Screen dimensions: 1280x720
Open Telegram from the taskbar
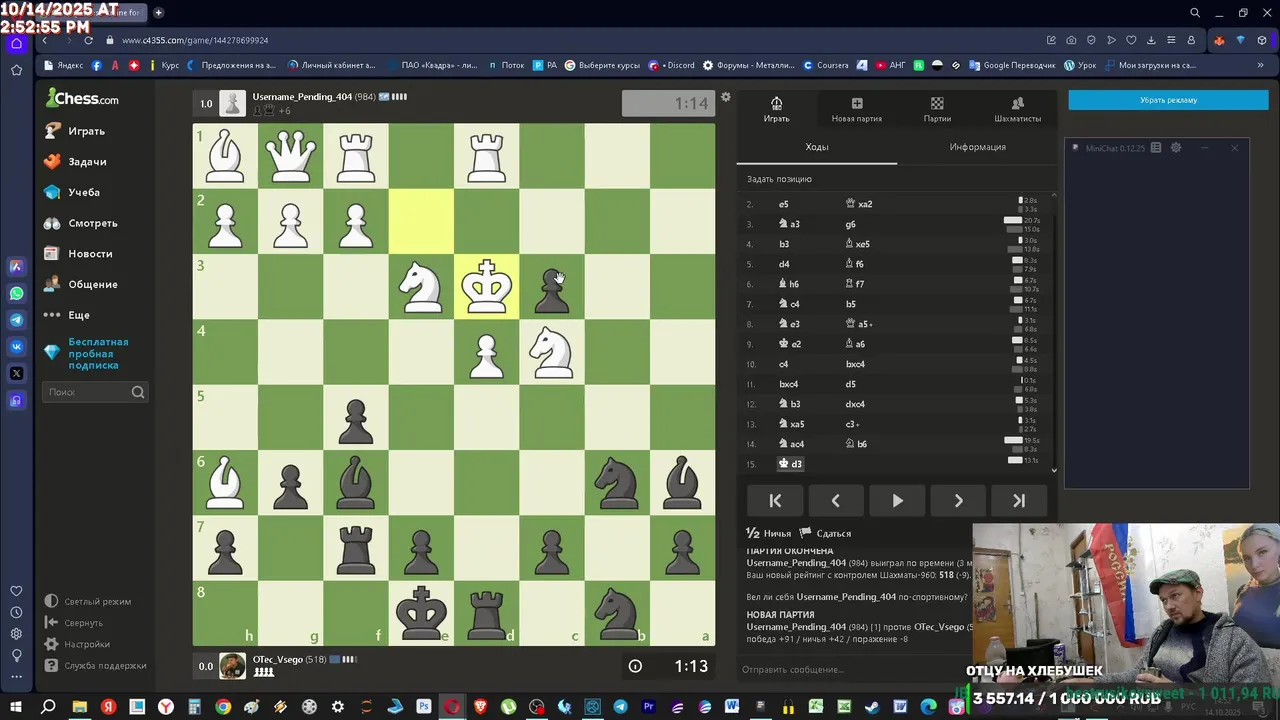620,707
